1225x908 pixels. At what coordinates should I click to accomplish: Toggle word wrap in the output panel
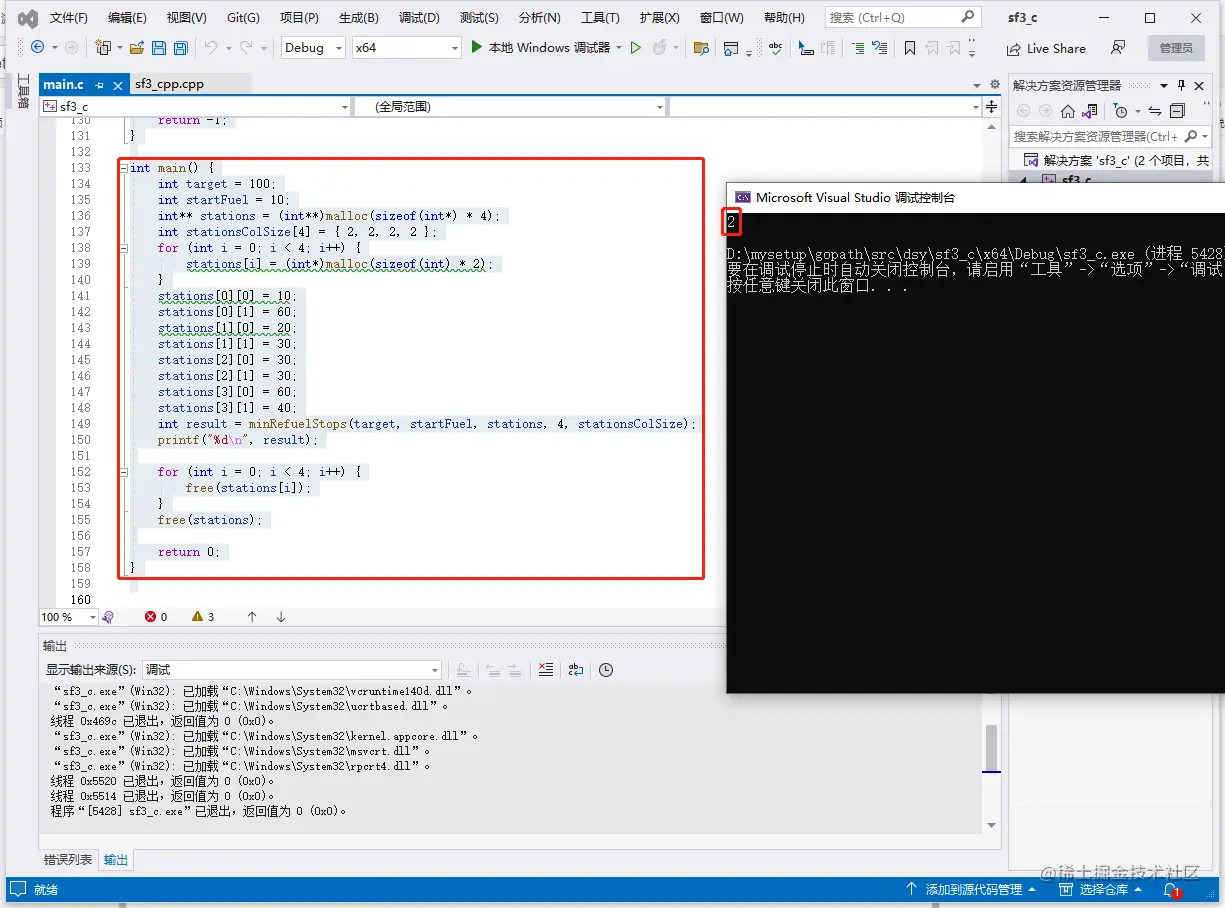576,670
